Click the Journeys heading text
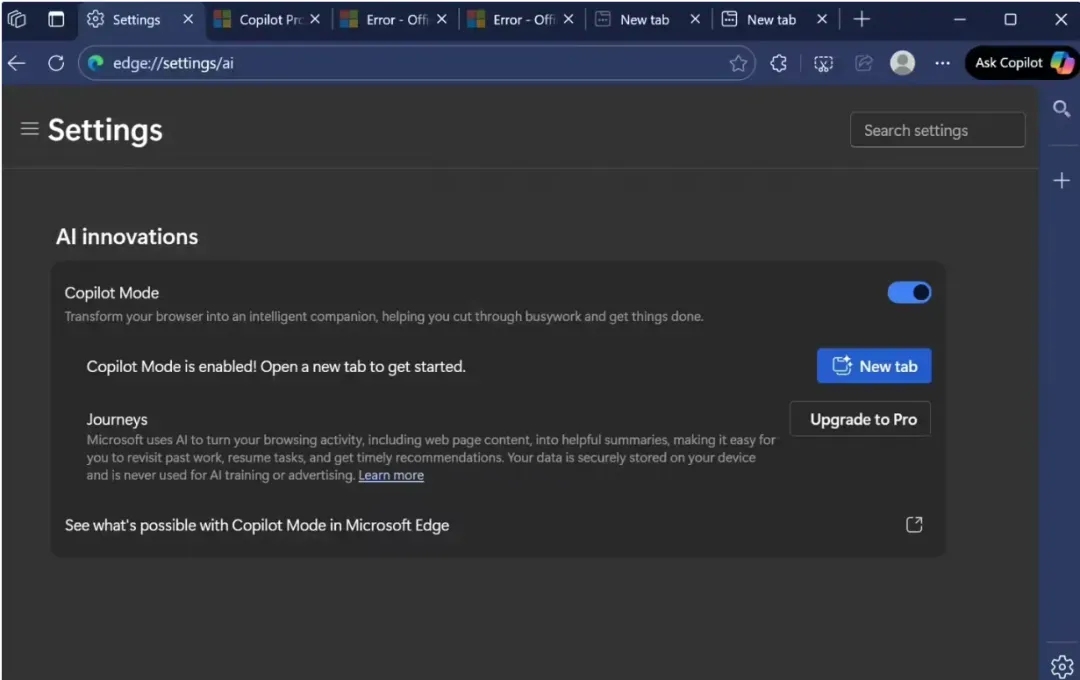The width and height of the screenshot is (1080, 680). click(x=117, y=420)
